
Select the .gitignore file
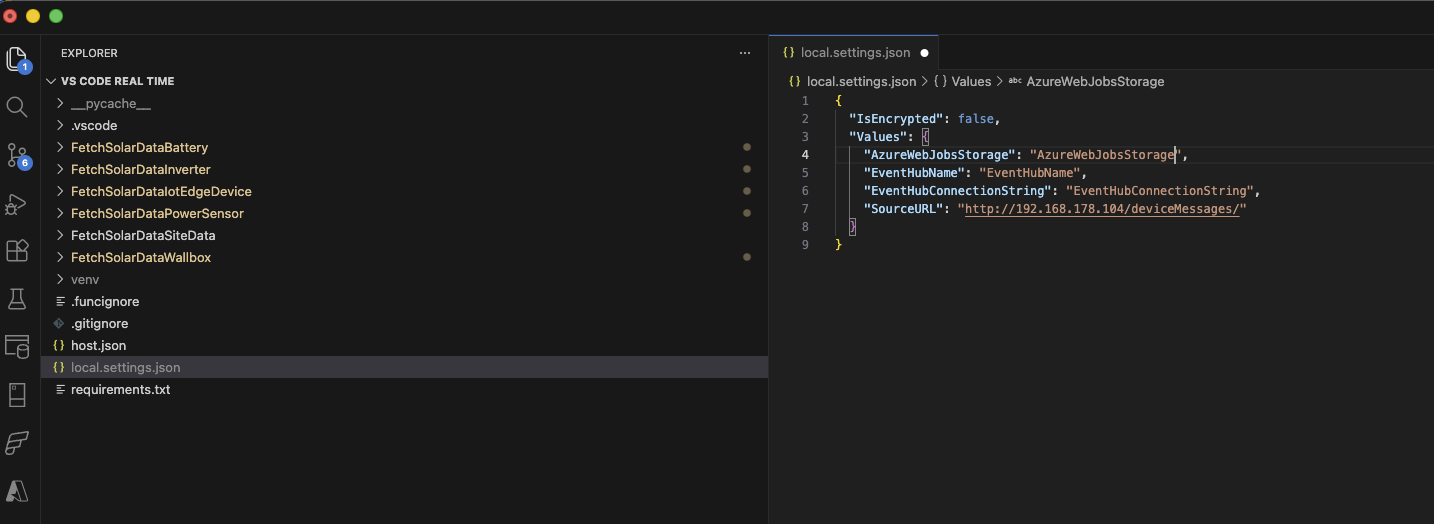(x=99, y=323)
